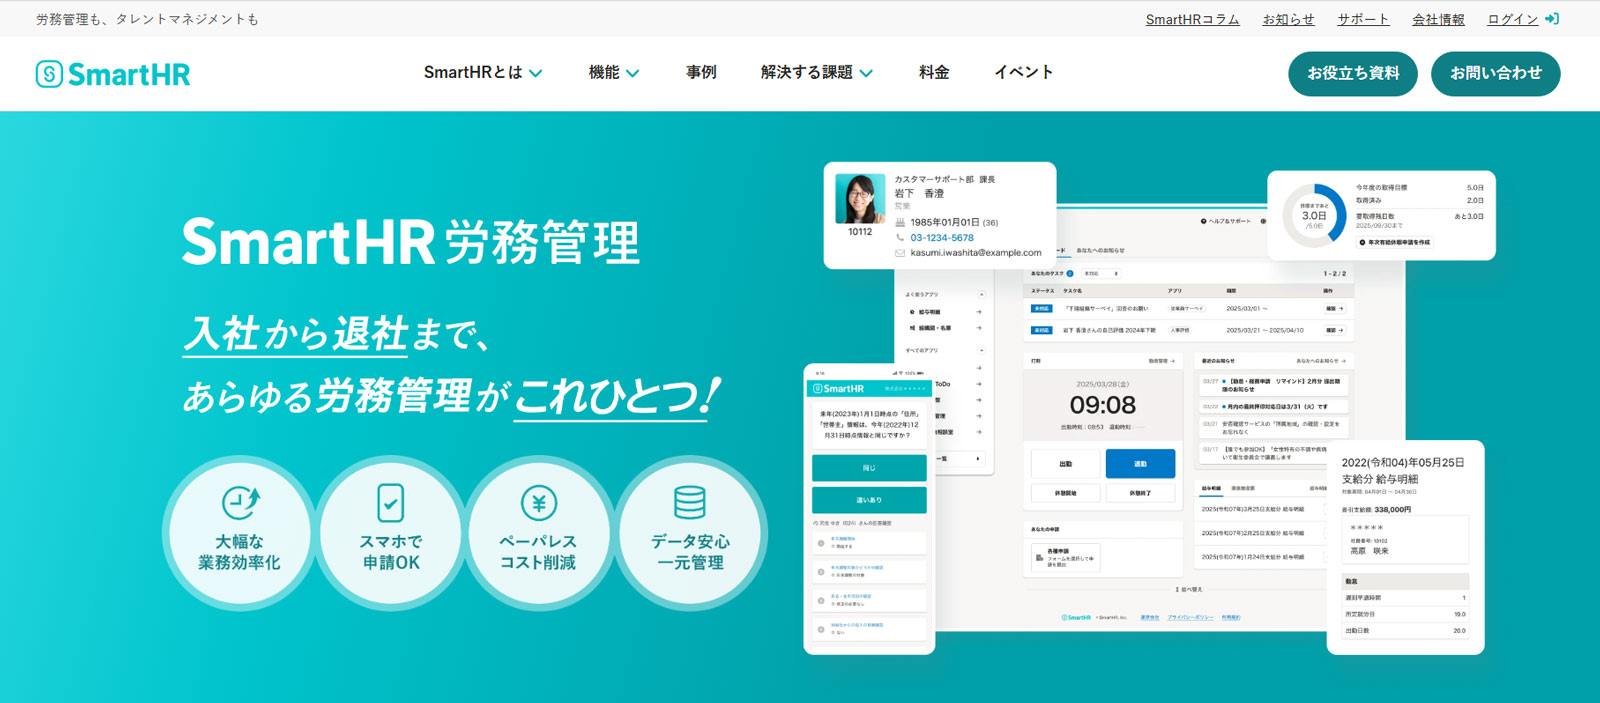
Task: Click the 09:08 clock display
Action: [1102, 405]
